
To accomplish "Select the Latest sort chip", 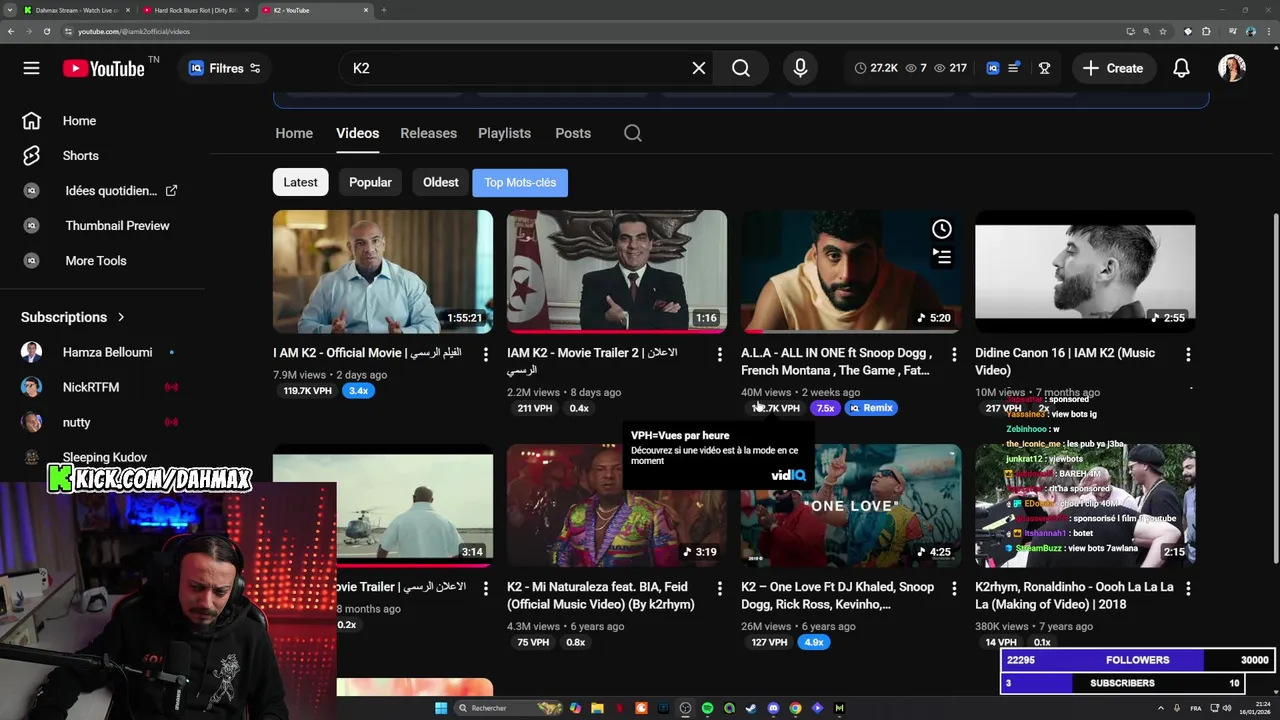I will tap(300, 182).
